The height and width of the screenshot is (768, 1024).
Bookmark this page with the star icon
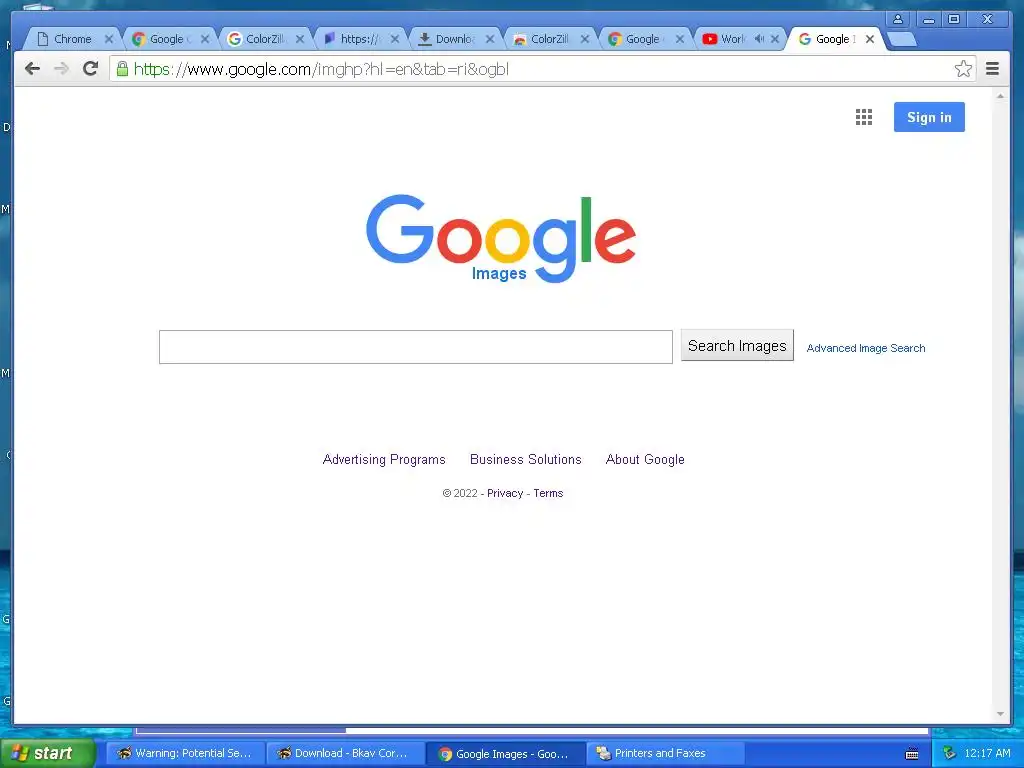[963, 69]
